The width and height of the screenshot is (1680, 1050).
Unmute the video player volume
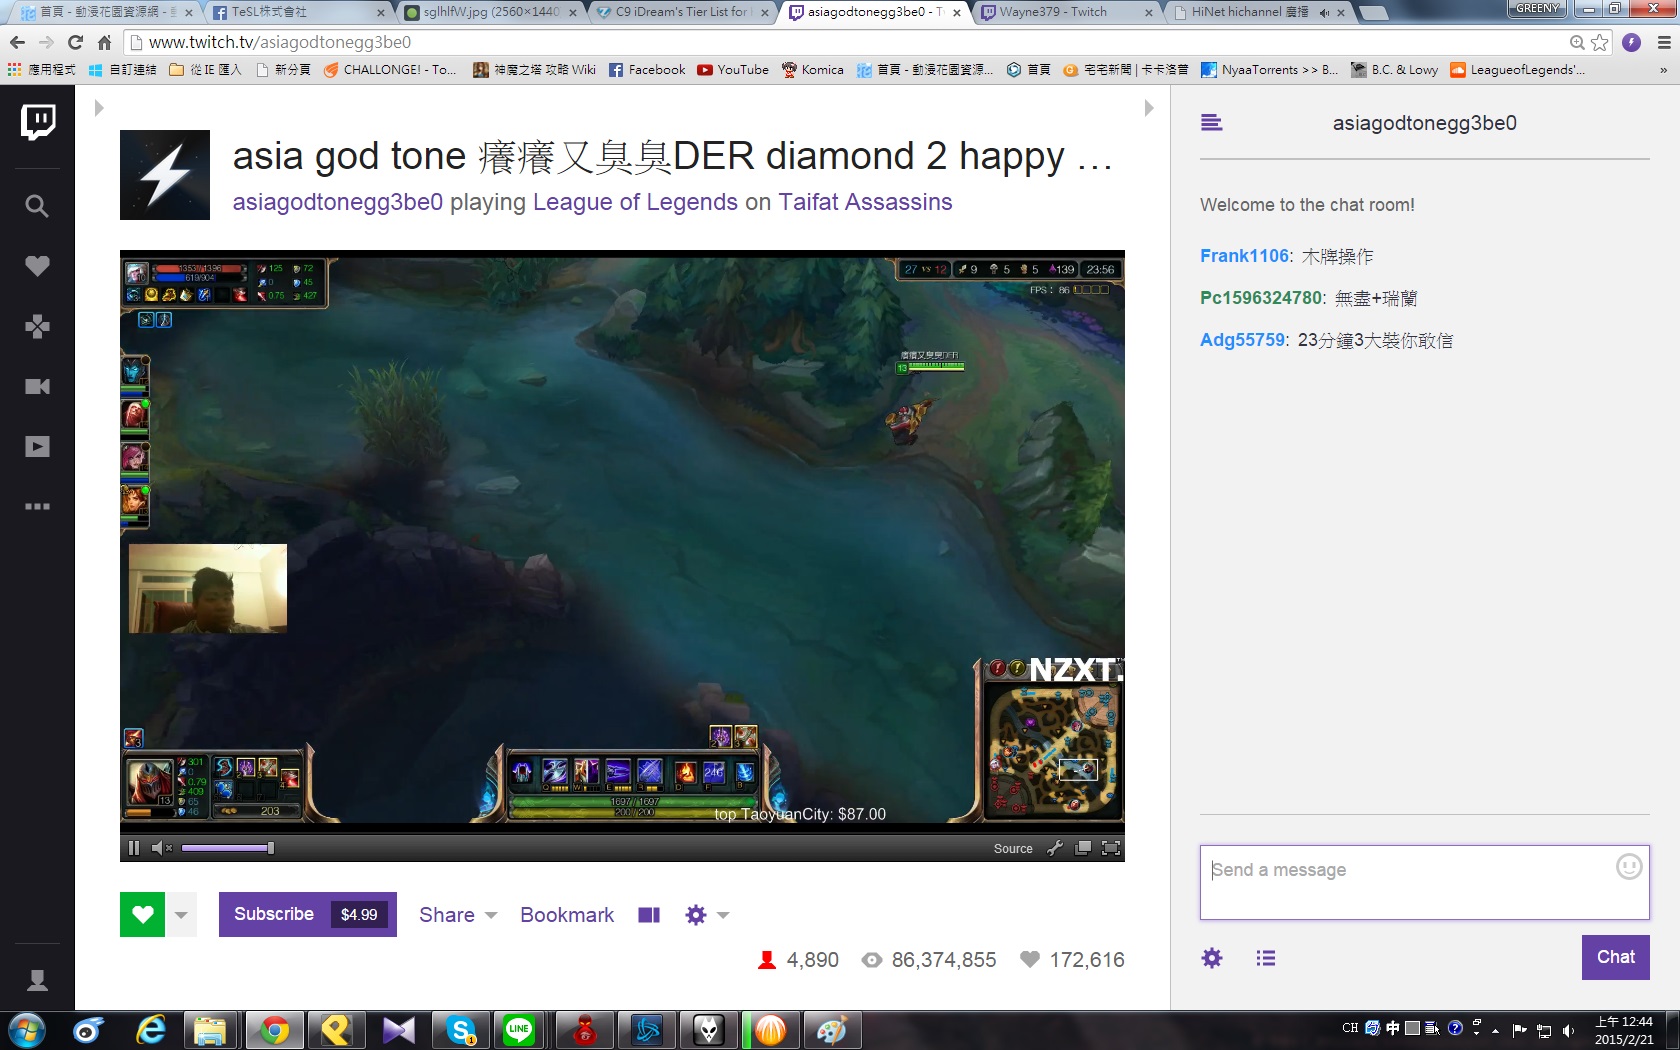(160, 848)
